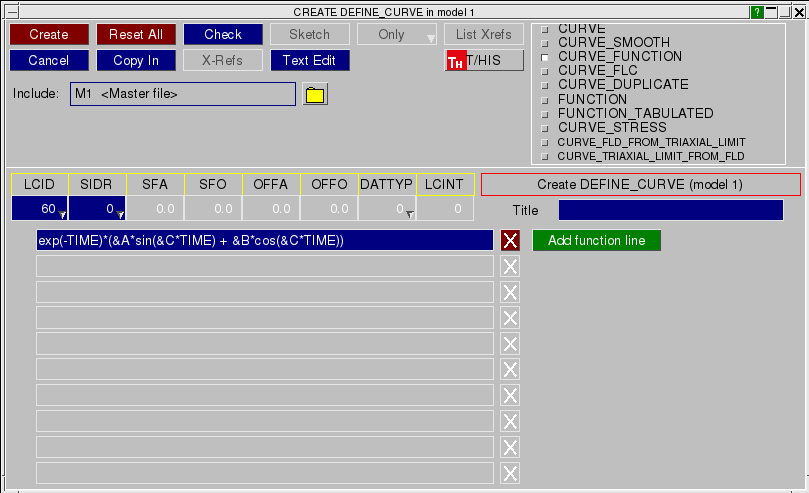This screenshot has width=809, height=493.
Task: Click the green help question mark icon
Action: 757,11
